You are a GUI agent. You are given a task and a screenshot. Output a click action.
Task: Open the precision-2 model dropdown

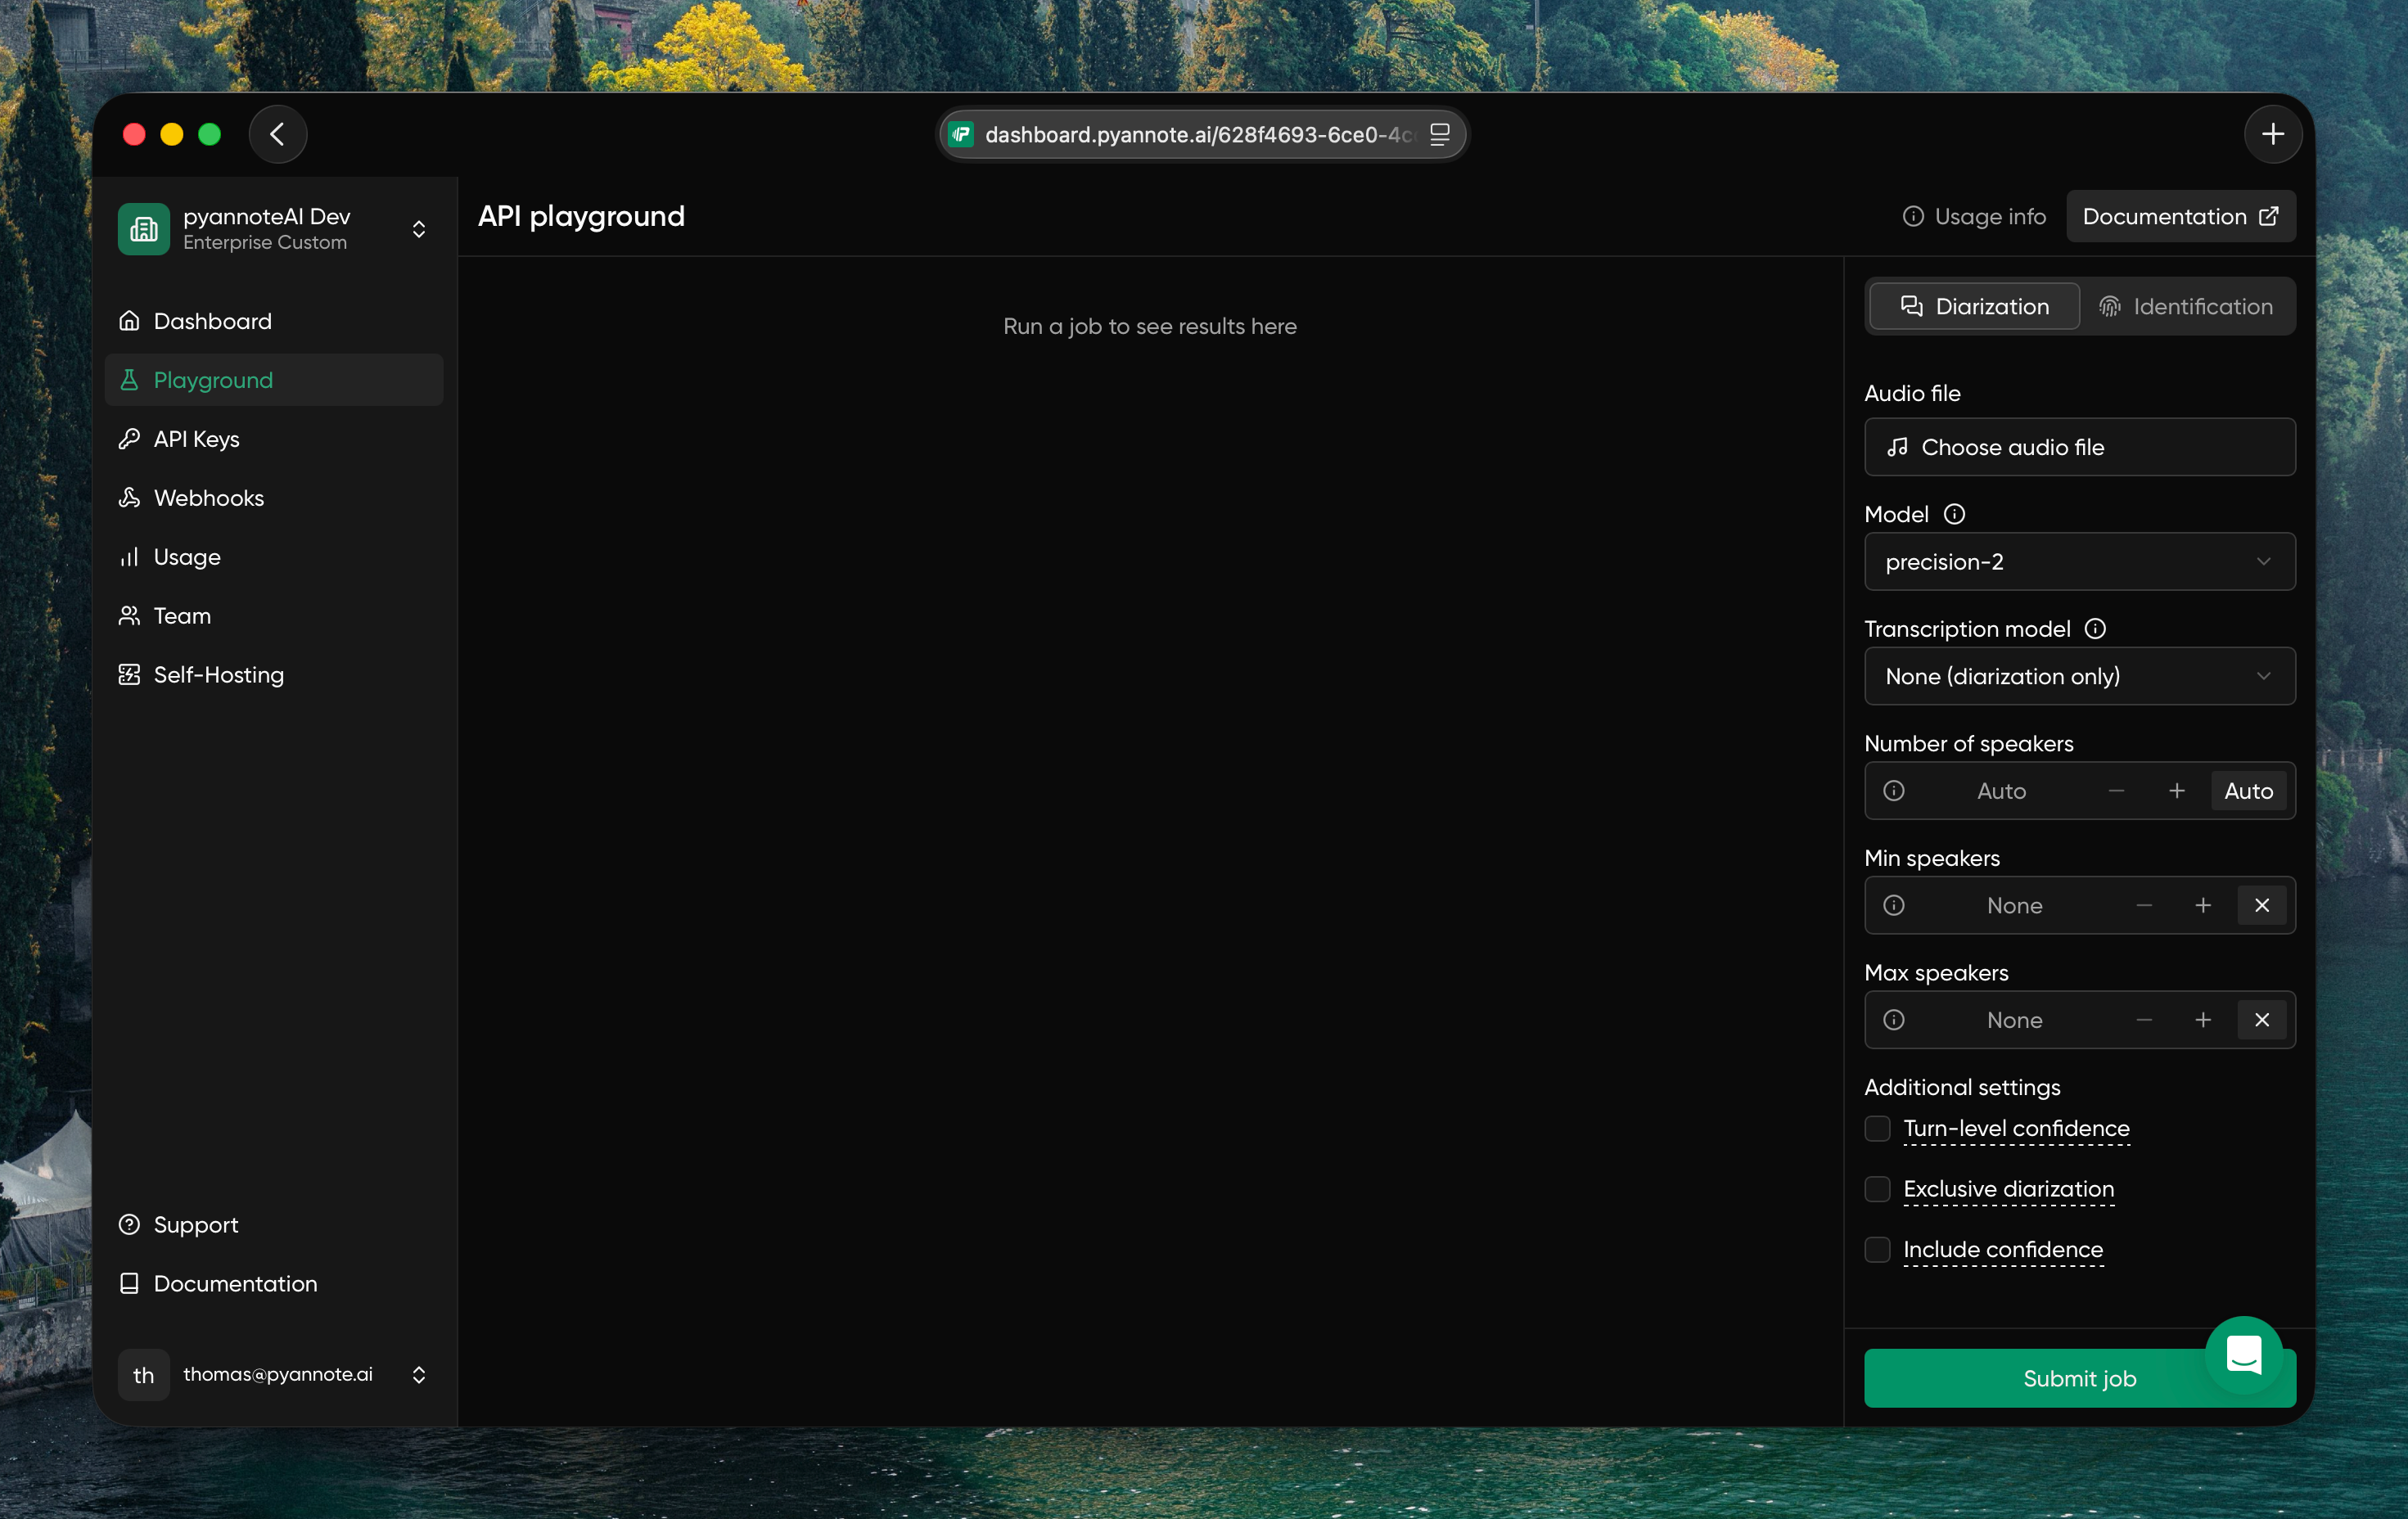[2079, 561]
